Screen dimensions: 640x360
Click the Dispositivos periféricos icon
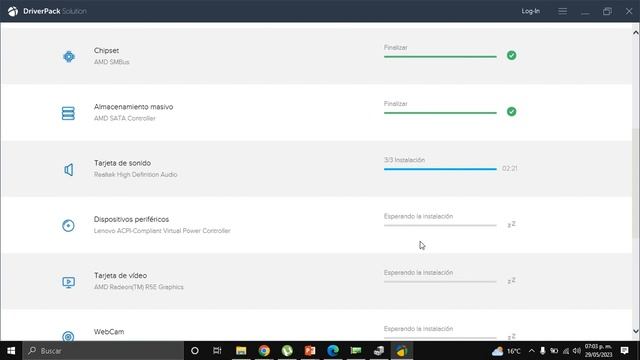point(68,226)
